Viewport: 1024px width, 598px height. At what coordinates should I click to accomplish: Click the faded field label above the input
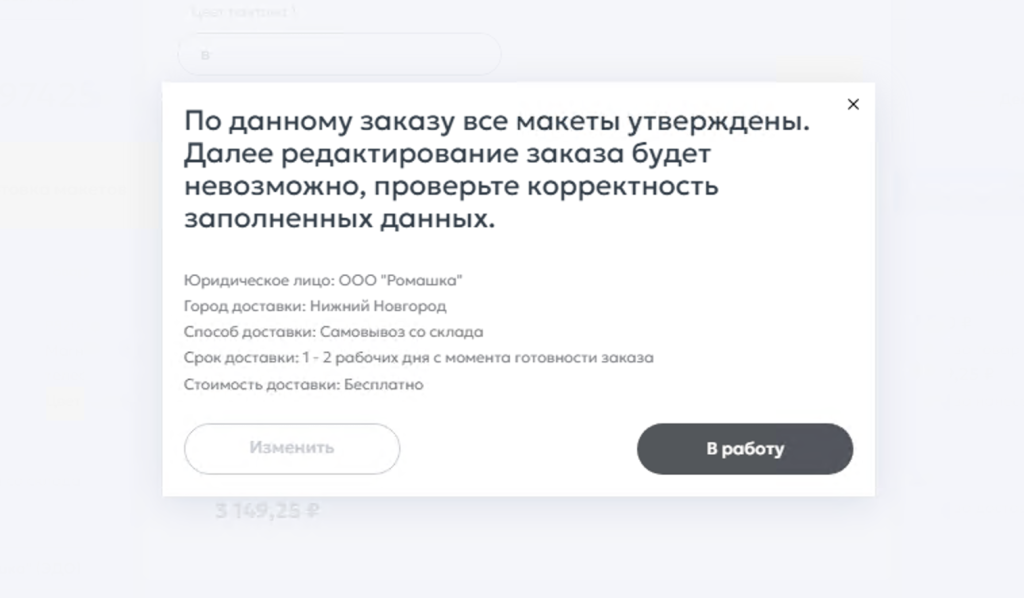tap(243, 13)
